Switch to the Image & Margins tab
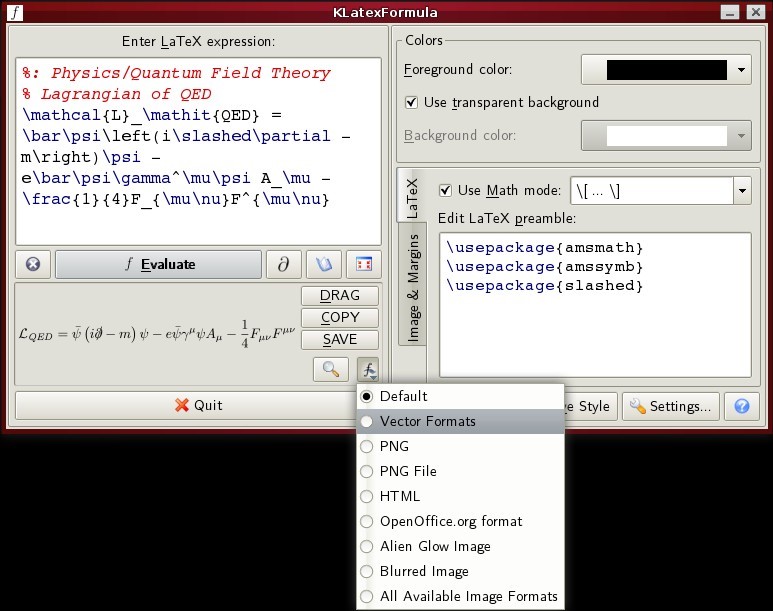Viewport: 773px width, 611px height. [412, 285]
